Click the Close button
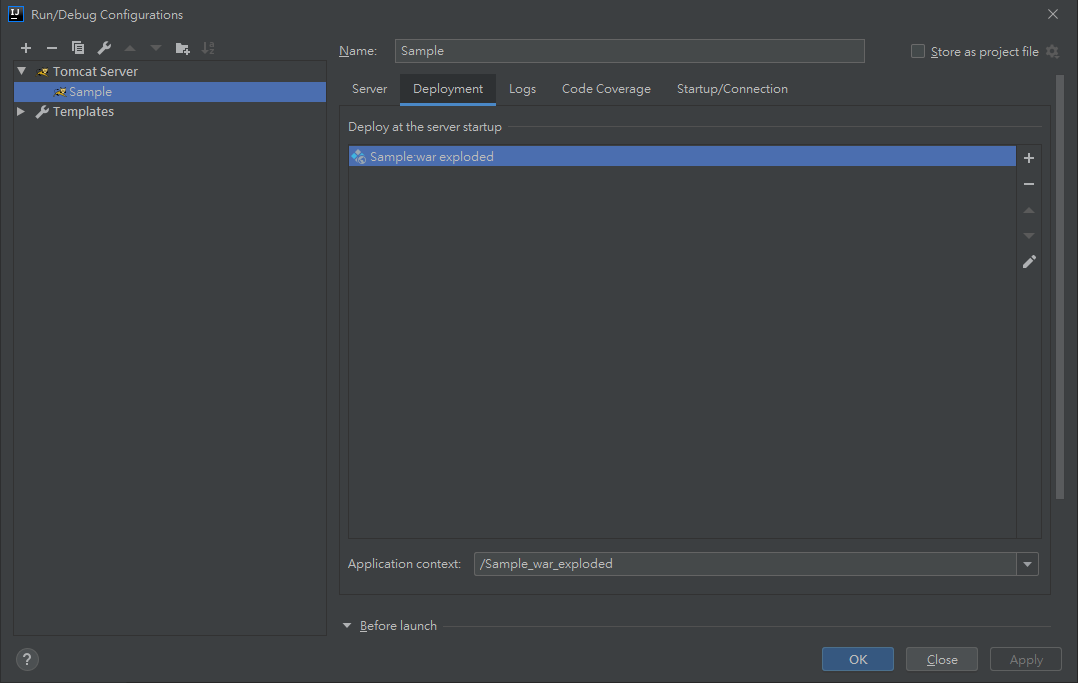The height and width of the screenshot is (683, 1078). [941, 659]
